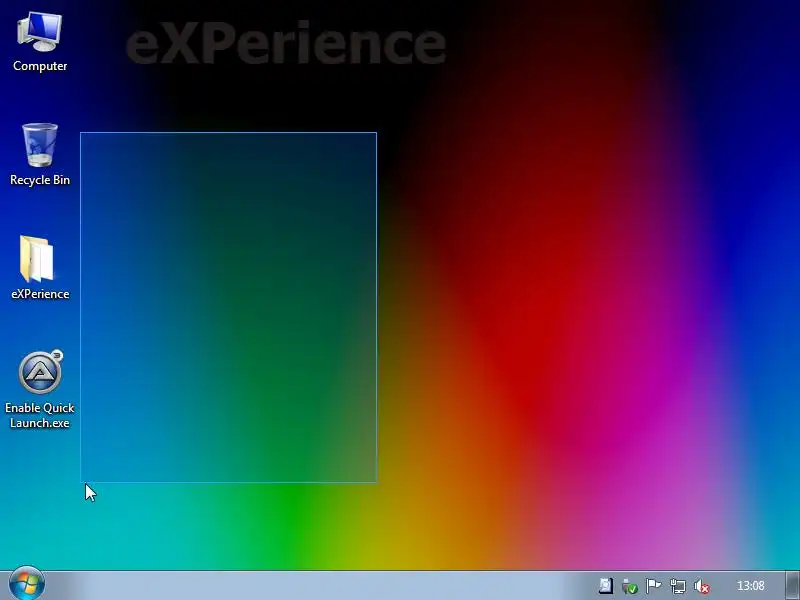Image resolution: width=800 pixels, height=600 pixels.
Task: Open the network connection tray icon
Action: click(678, 586)
